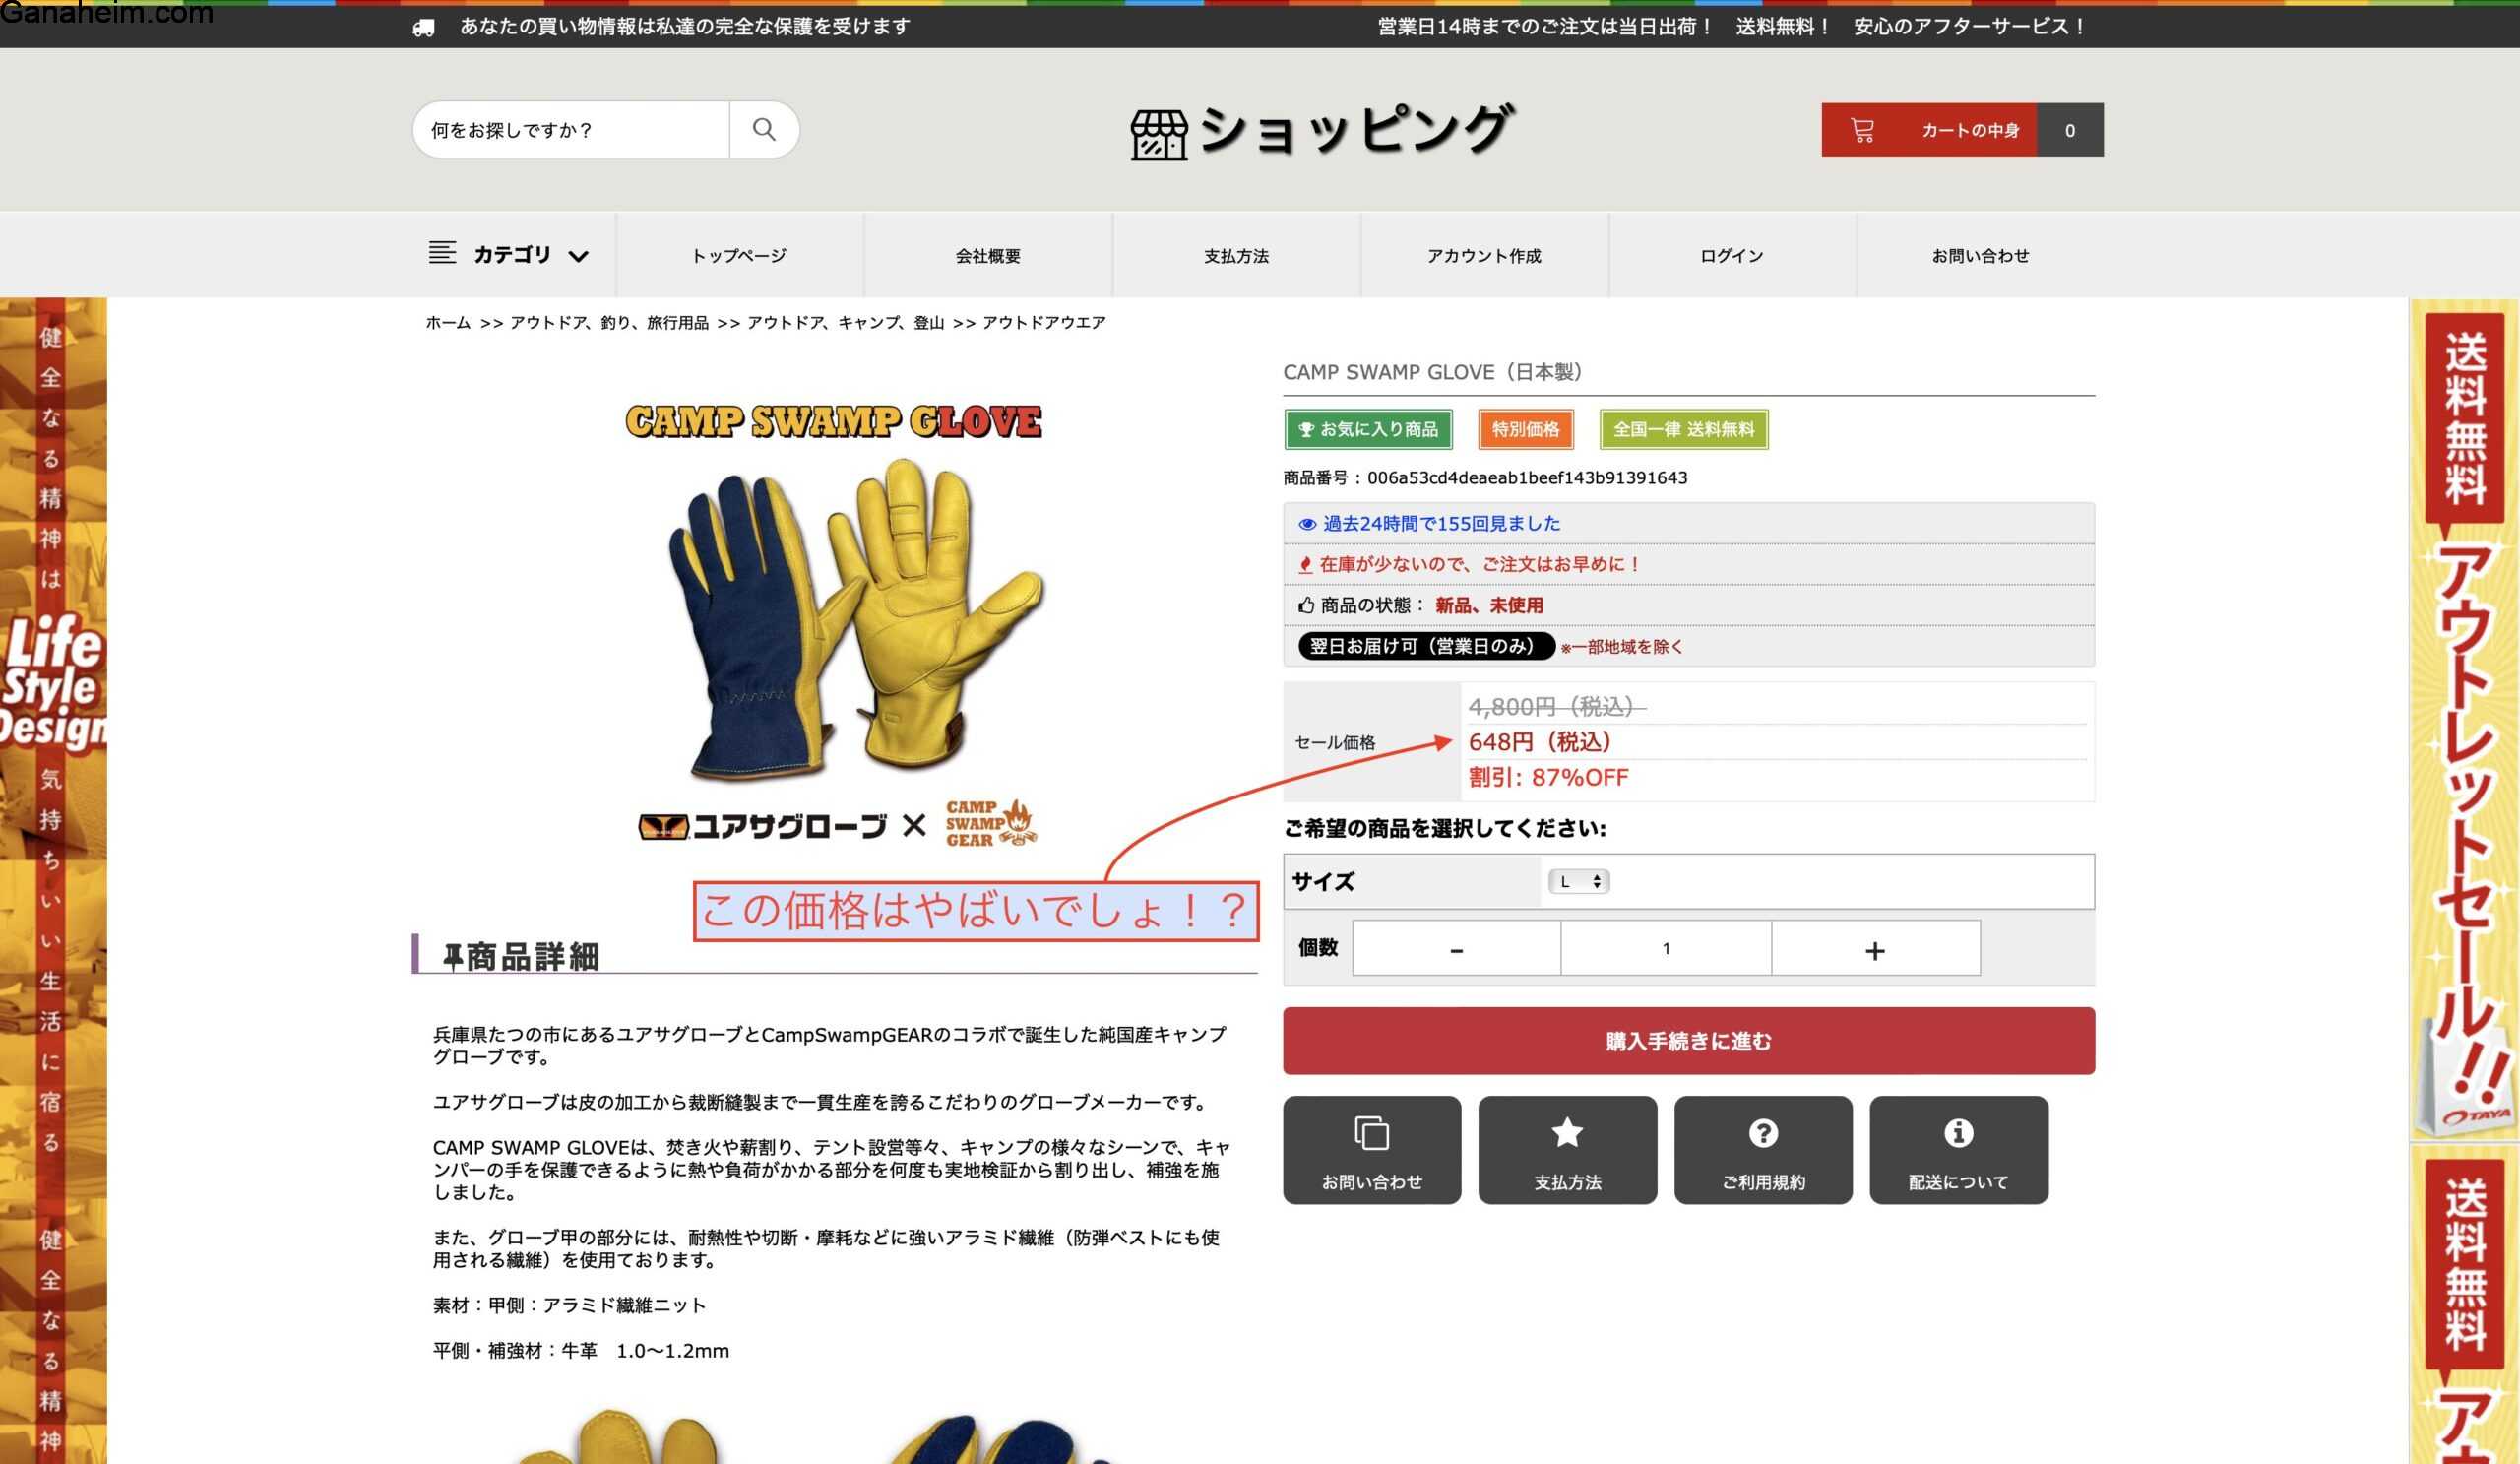The height and width of the screenshot is (1464, 2520).
Task: Click the カテゴリ hamburger list icon
Action: click(x=442, y=253)
